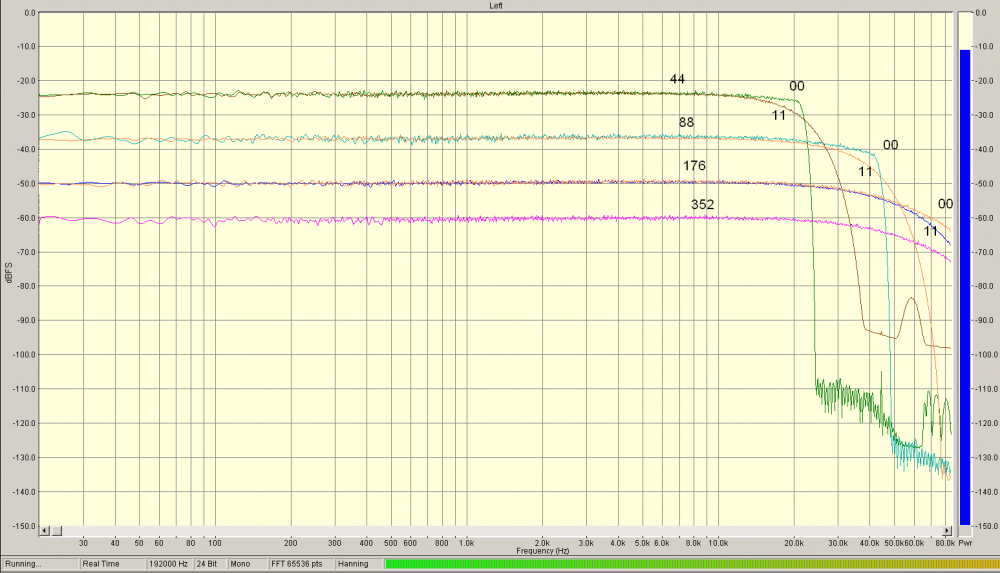Click the 'Running...' status bar field
Viewport: 1000px width, 573px height.
point(40,564)
